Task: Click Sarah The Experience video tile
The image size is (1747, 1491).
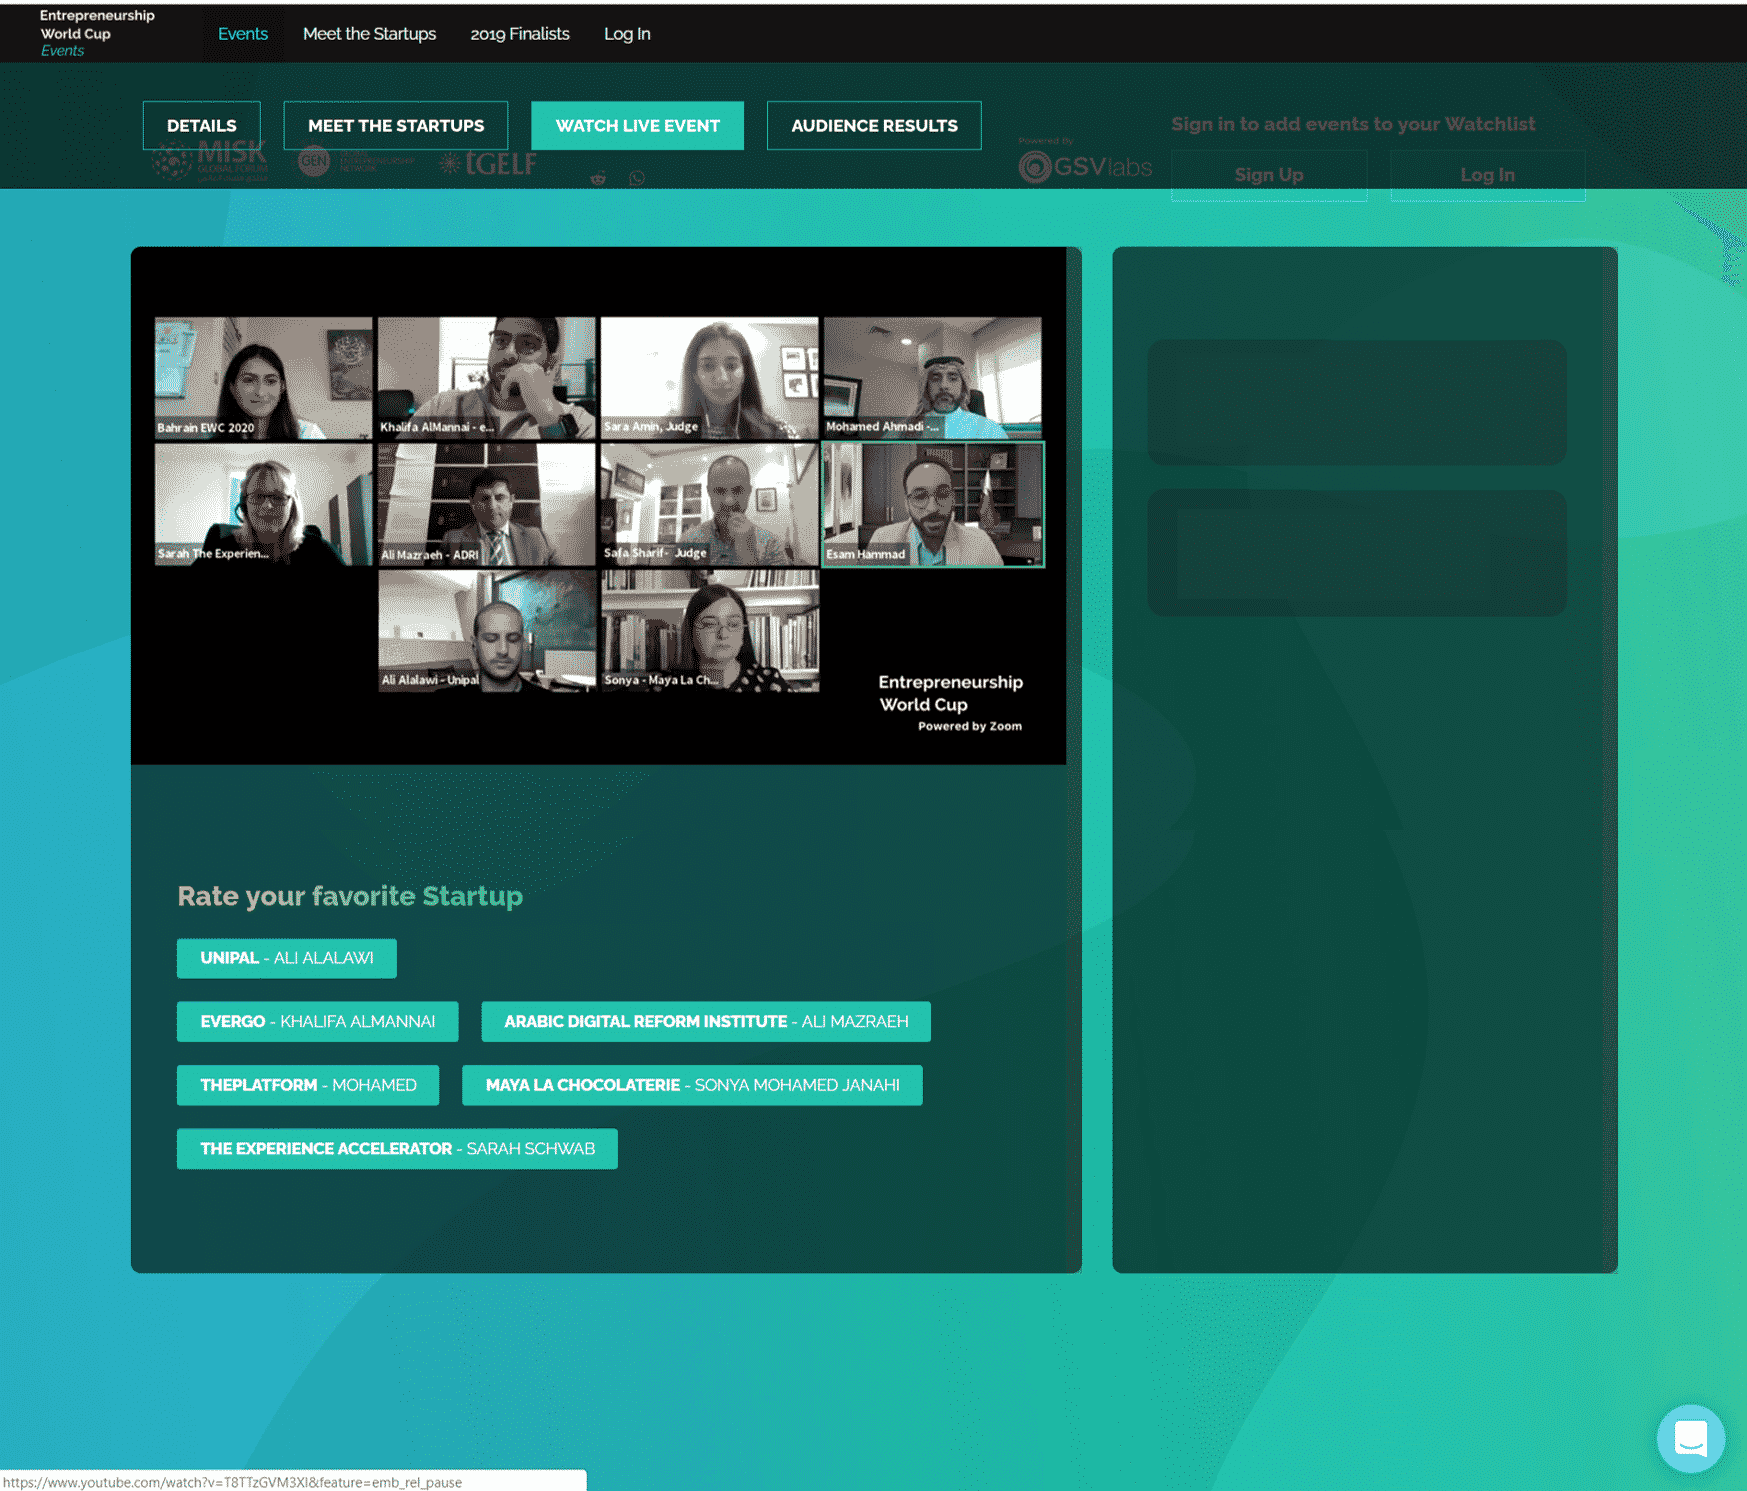Action: tap(264, 505)
